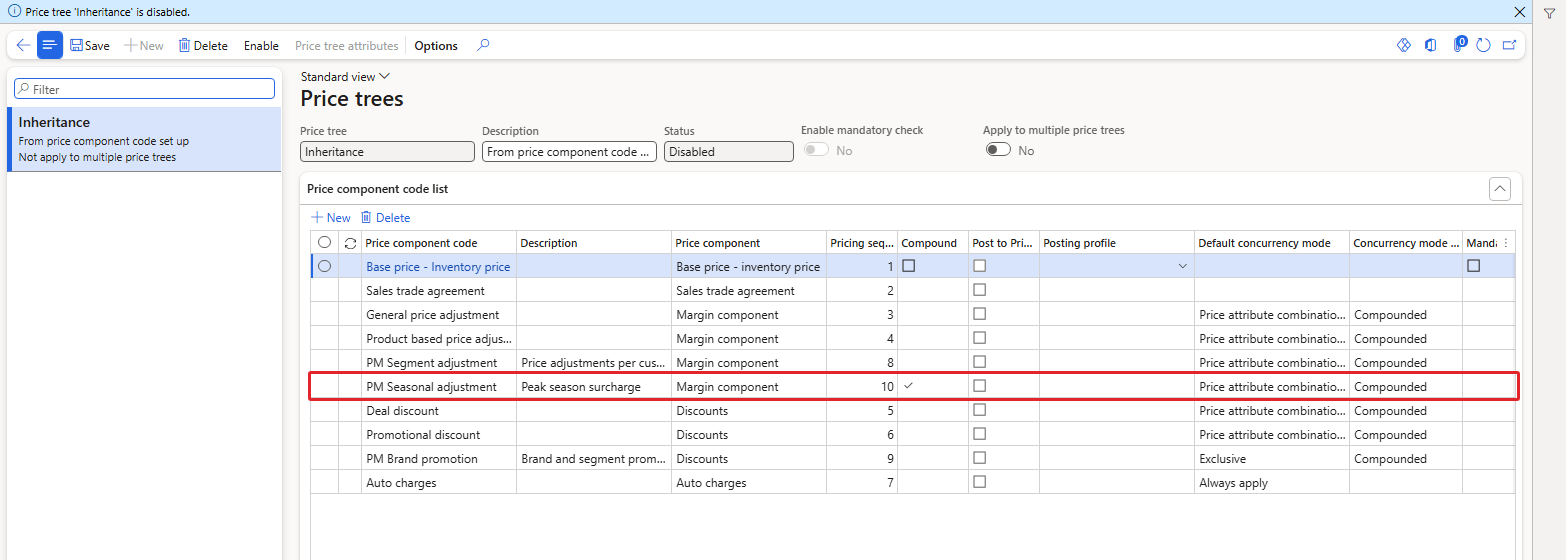Open in Office icon

pyautogui.click(x=1431, y=45)
